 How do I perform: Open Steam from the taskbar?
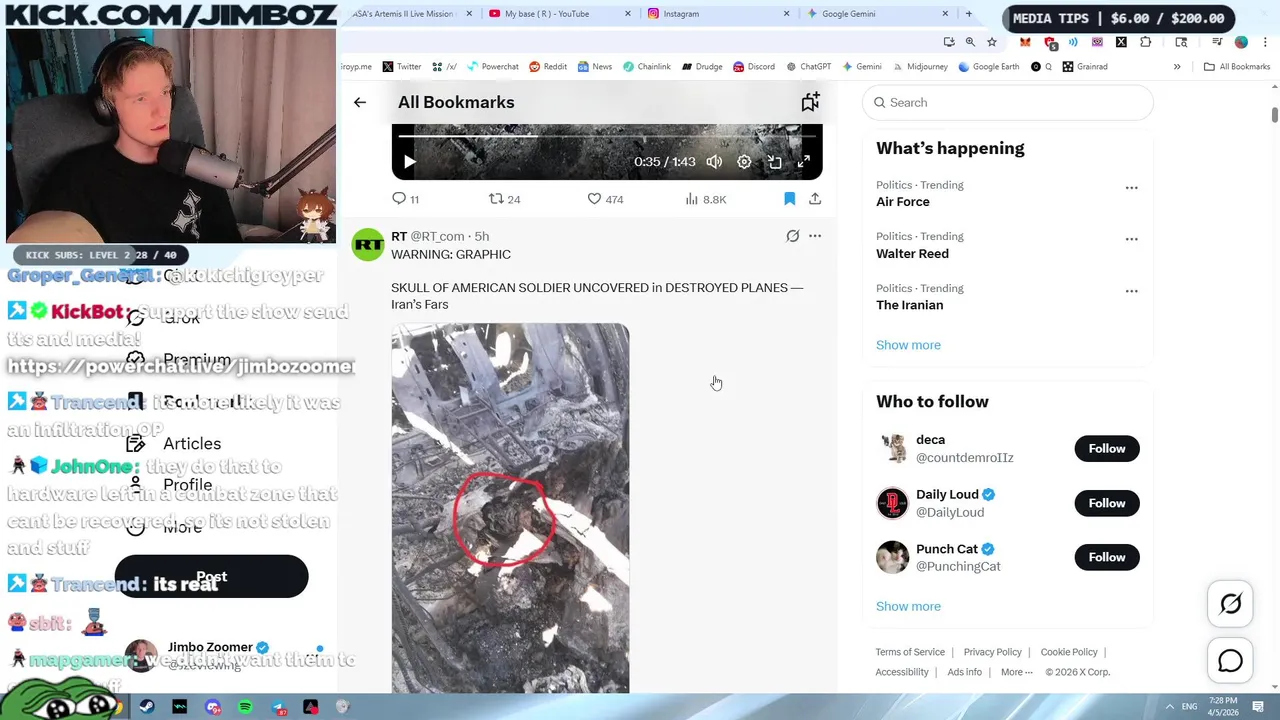click(x=147, y=707)
